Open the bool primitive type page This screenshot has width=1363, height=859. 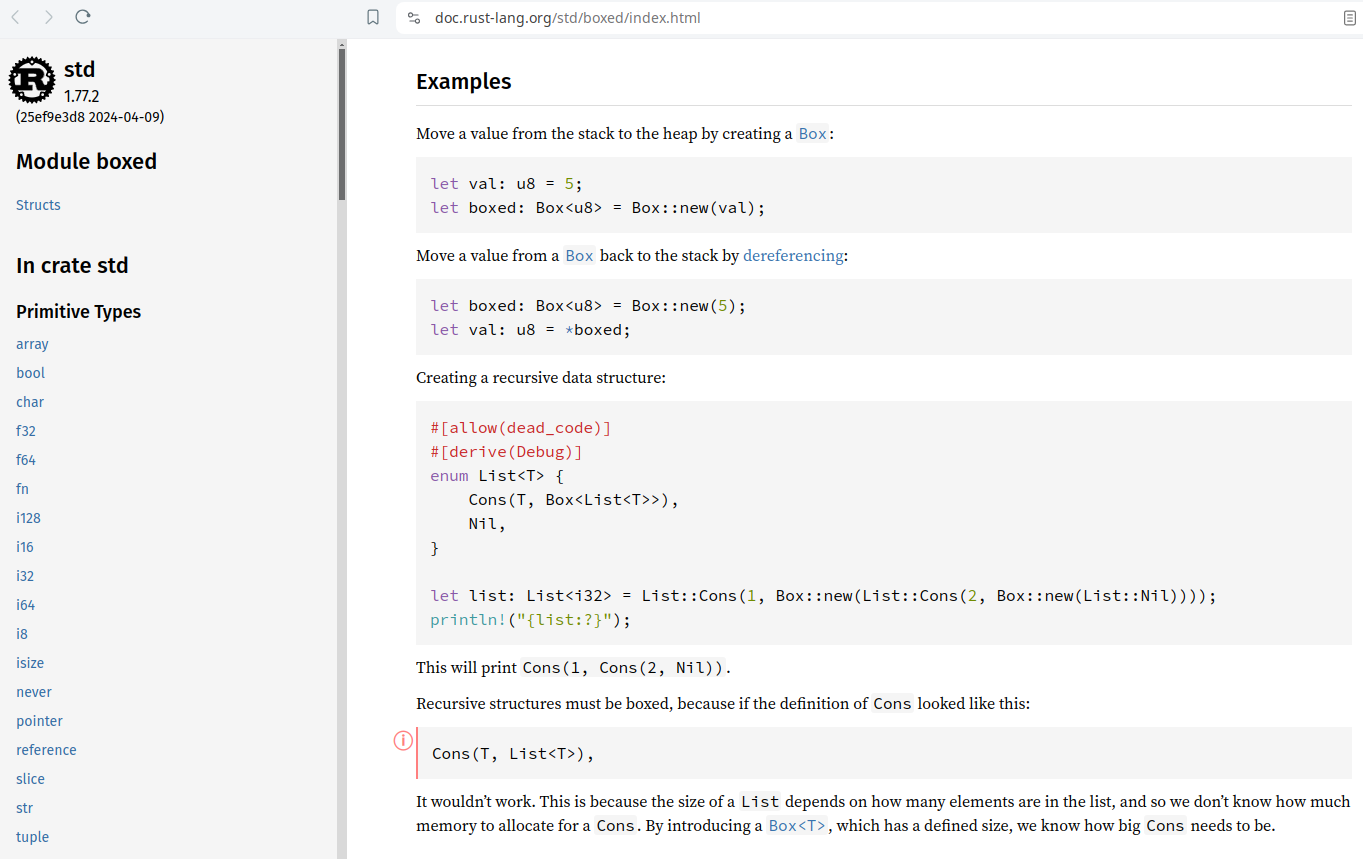30,373
